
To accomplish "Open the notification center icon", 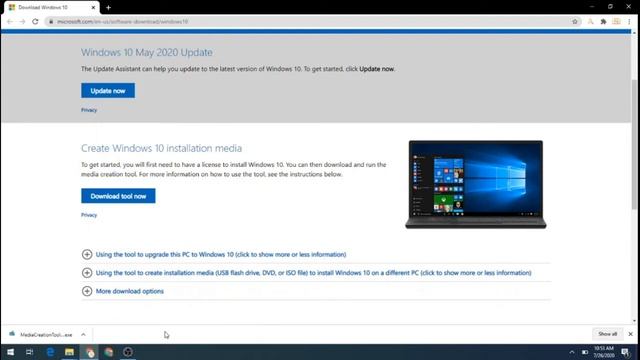I will click(625, 352).
